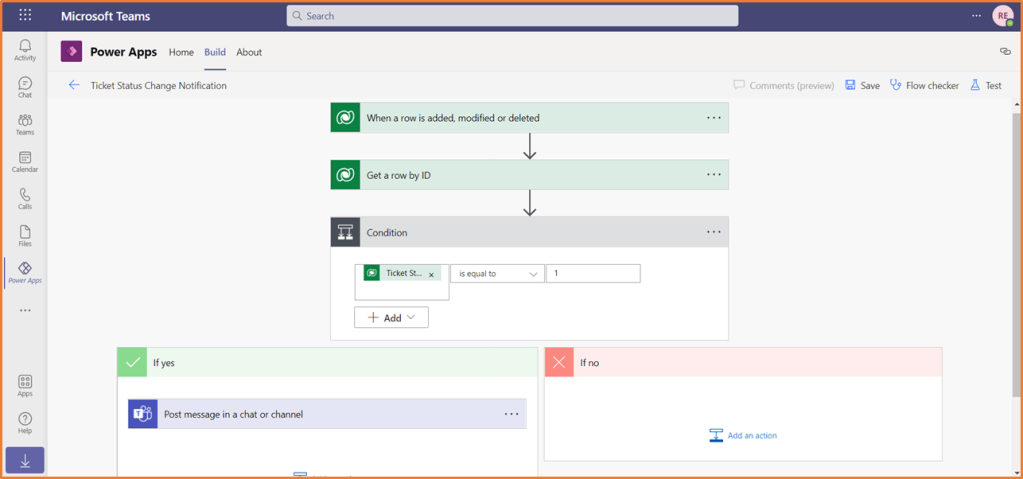Screen dimensions: 1023x479
Task: Open Calendar in the left rail
Action: (25, 162)
